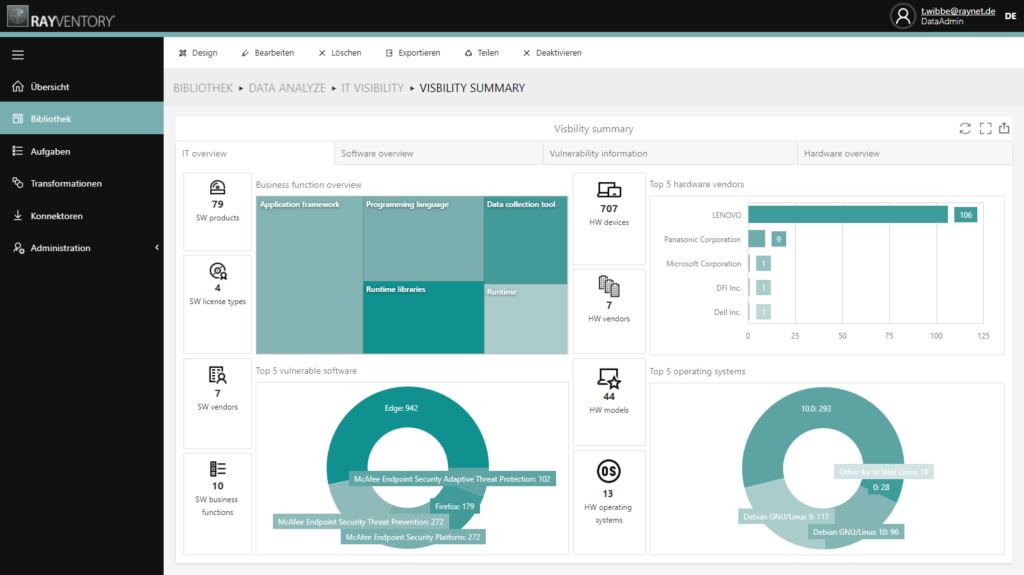Screen dimensions: 1024x575
Task: Select the Runtime libraries treemap tile
Action: [424, 318]
